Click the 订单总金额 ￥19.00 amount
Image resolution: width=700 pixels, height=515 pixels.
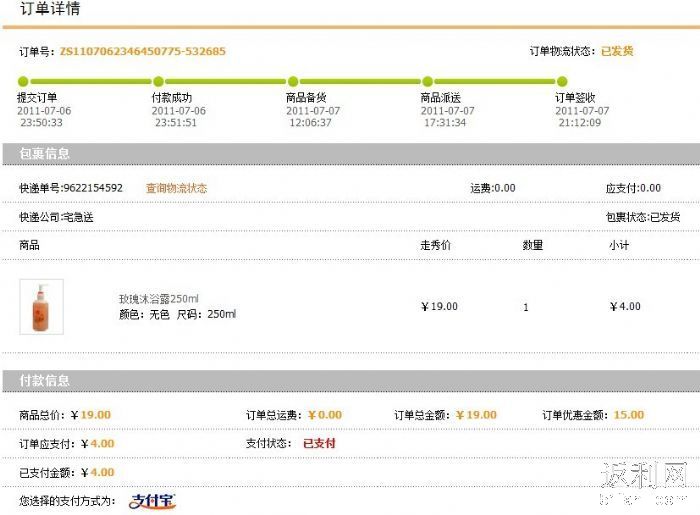(x=476, y=415)
